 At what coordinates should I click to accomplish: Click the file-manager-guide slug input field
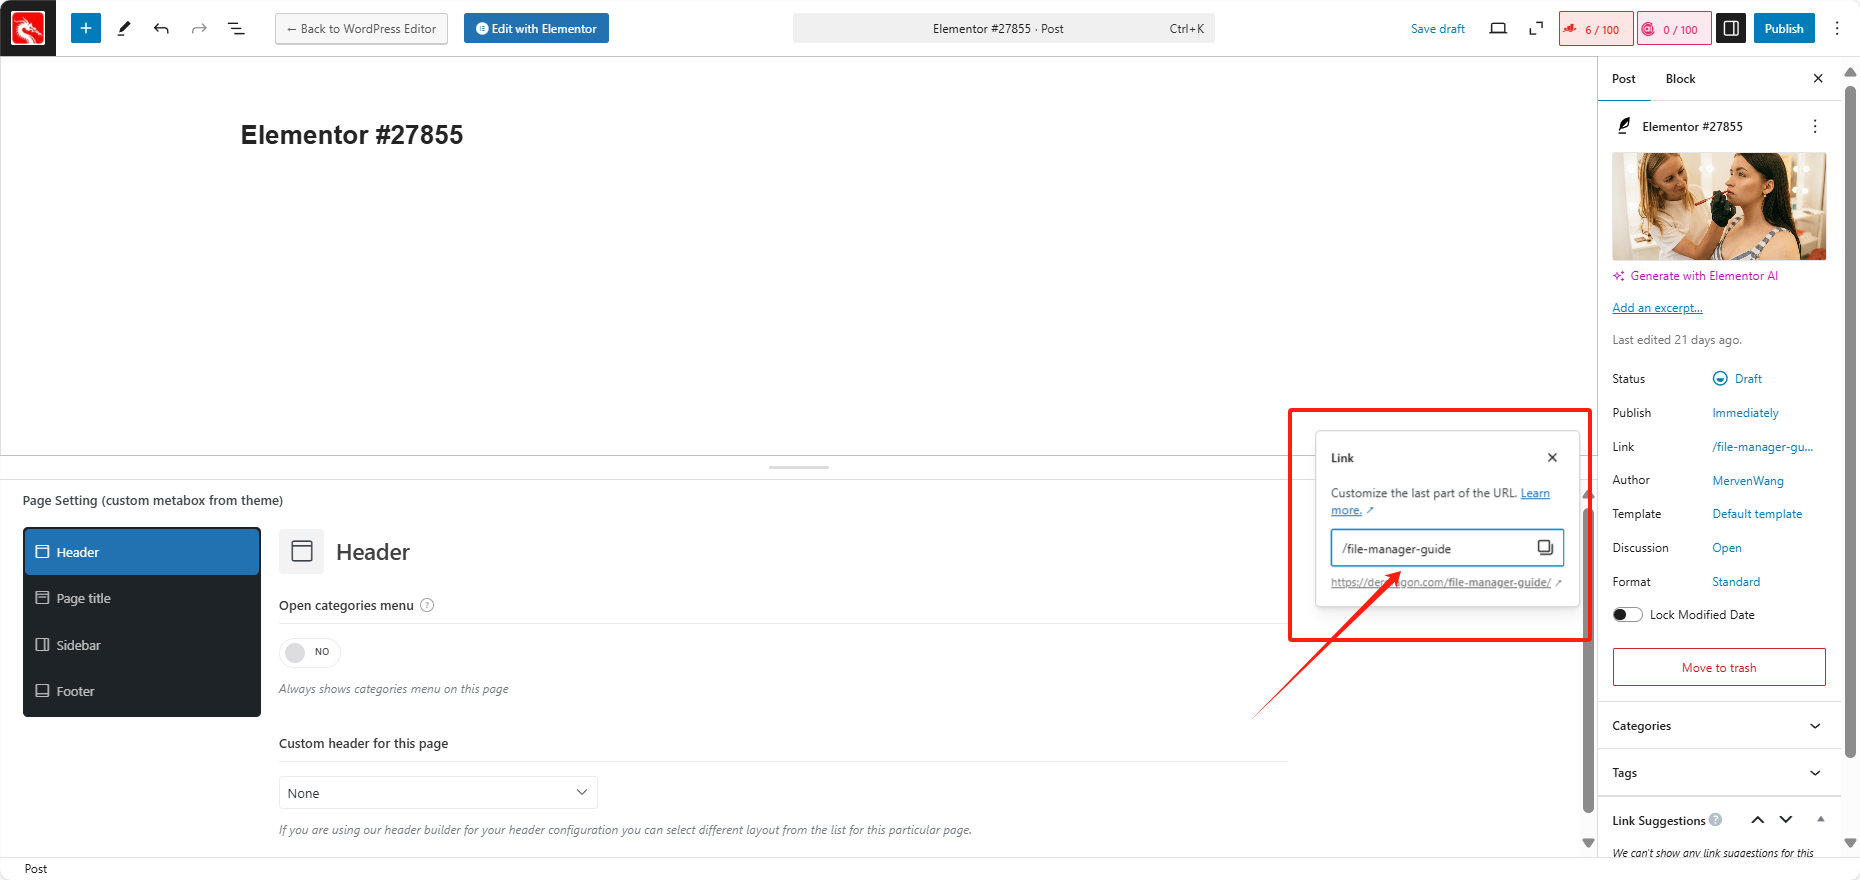1430,548
